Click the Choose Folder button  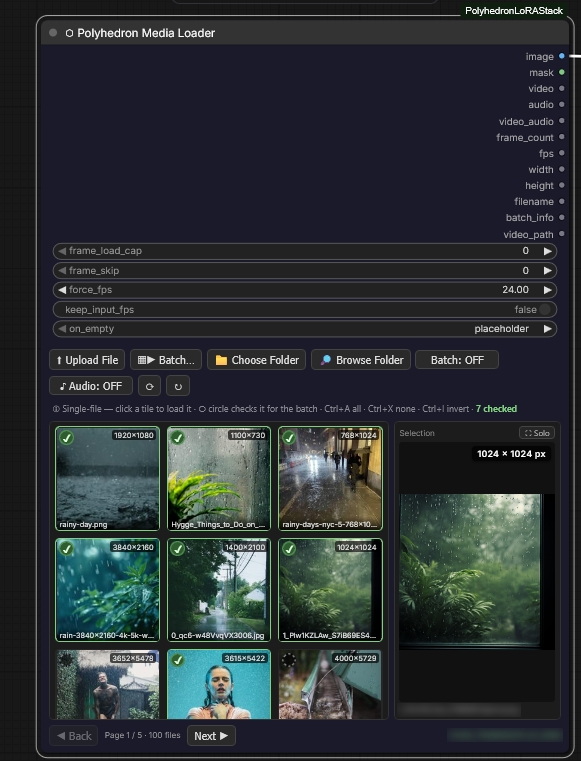pos(256,360)
